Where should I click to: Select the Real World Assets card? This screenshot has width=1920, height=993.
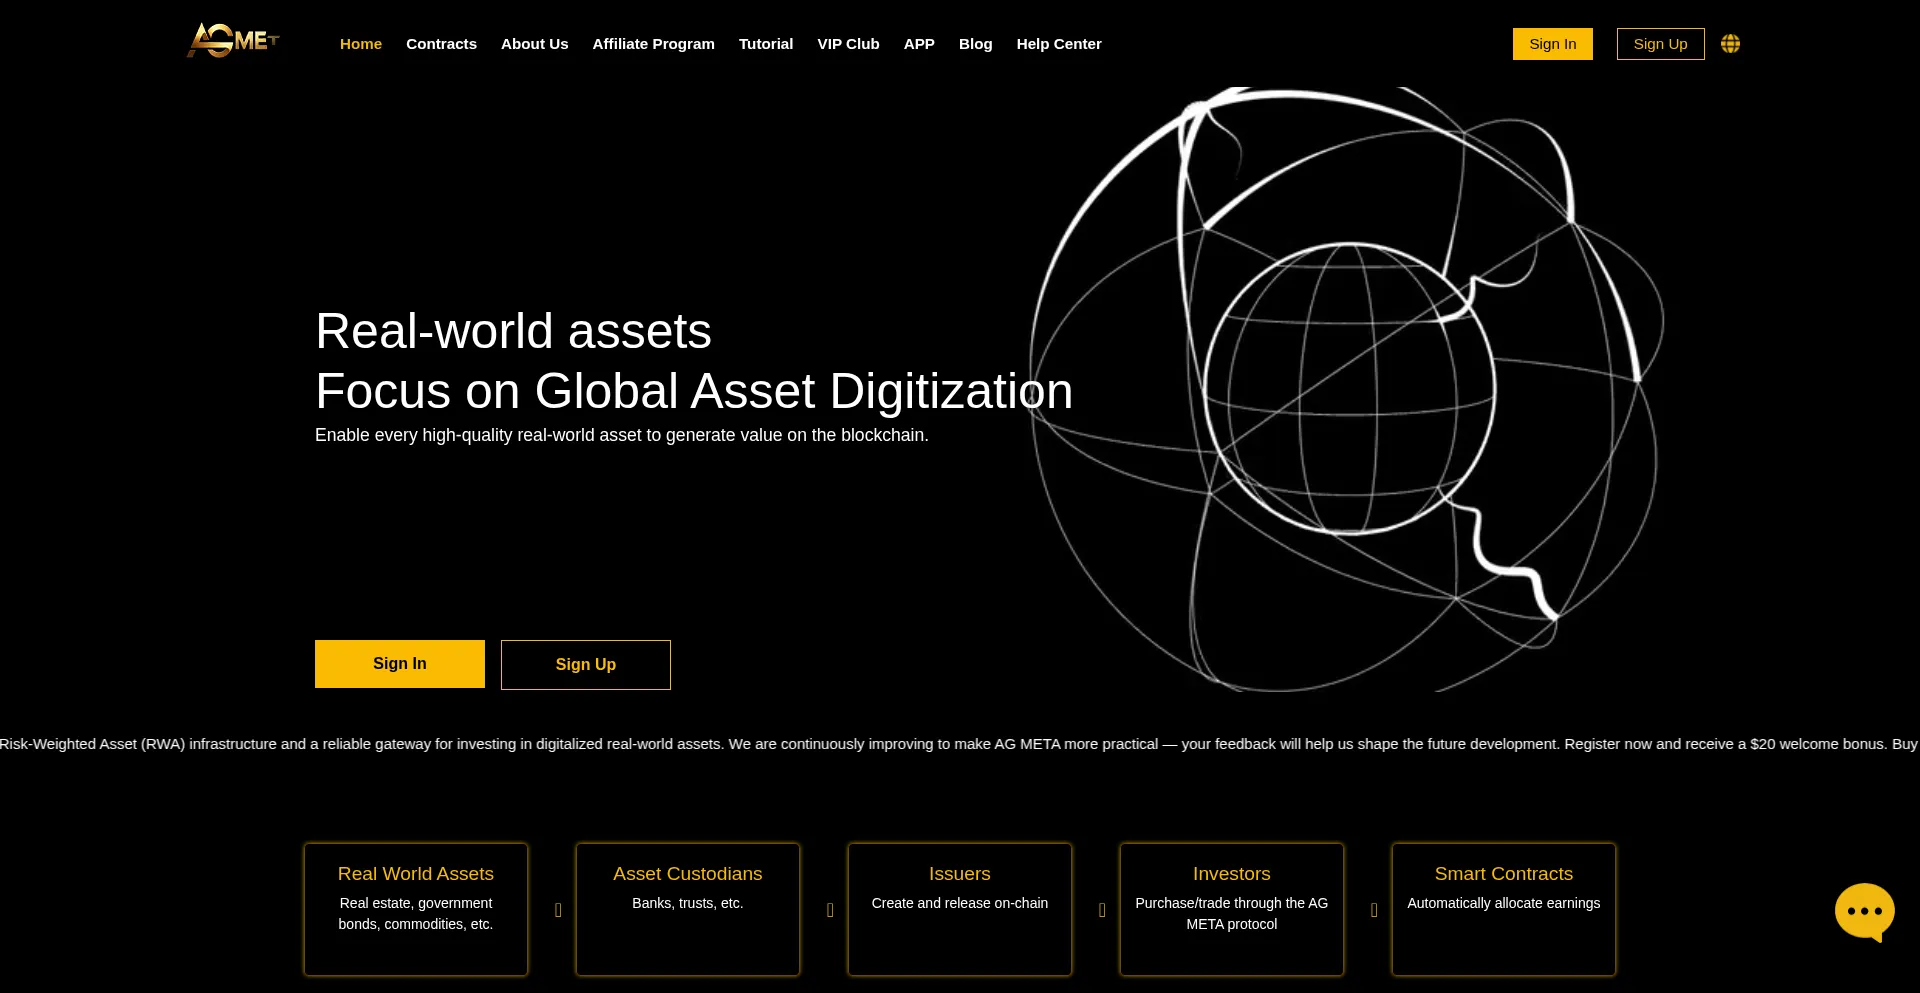pyautogui.click(x=415, y=908)
